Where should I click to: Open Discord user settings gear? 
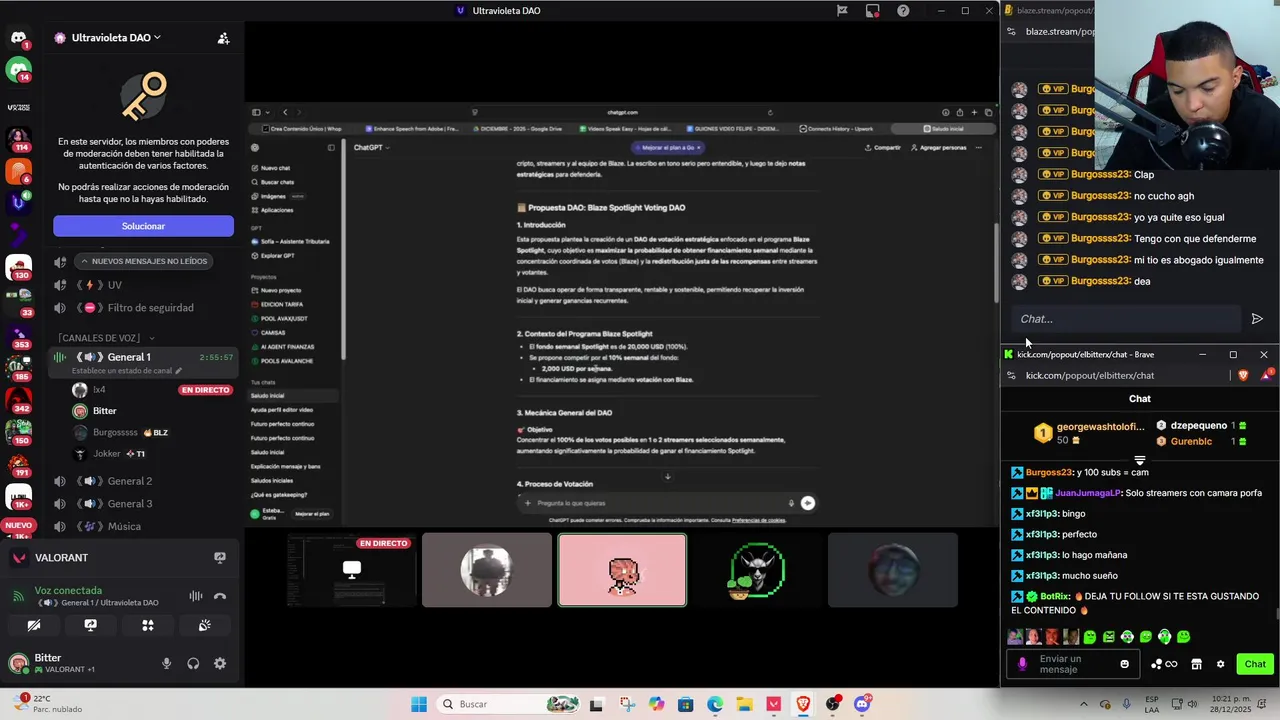coord(220,663)
